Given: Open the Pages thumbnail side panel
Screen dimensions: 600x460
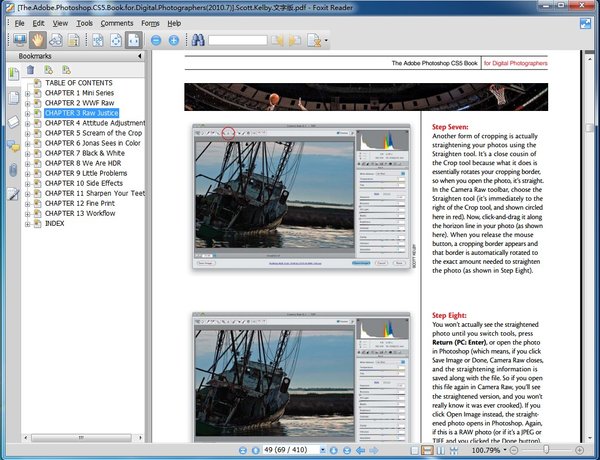Looking at the screenshot, I should [x=13, y=97].
